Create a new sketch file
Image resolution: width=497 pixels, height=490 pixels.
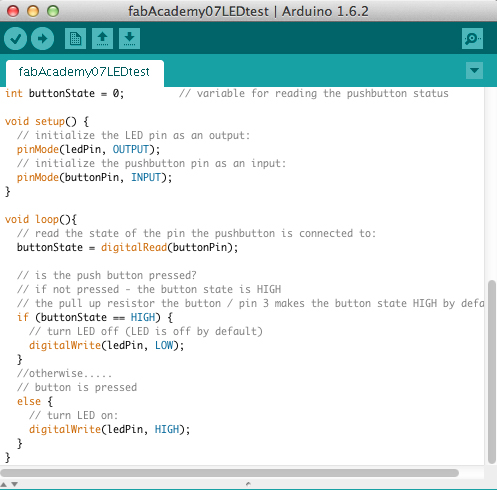pos(75,39)
